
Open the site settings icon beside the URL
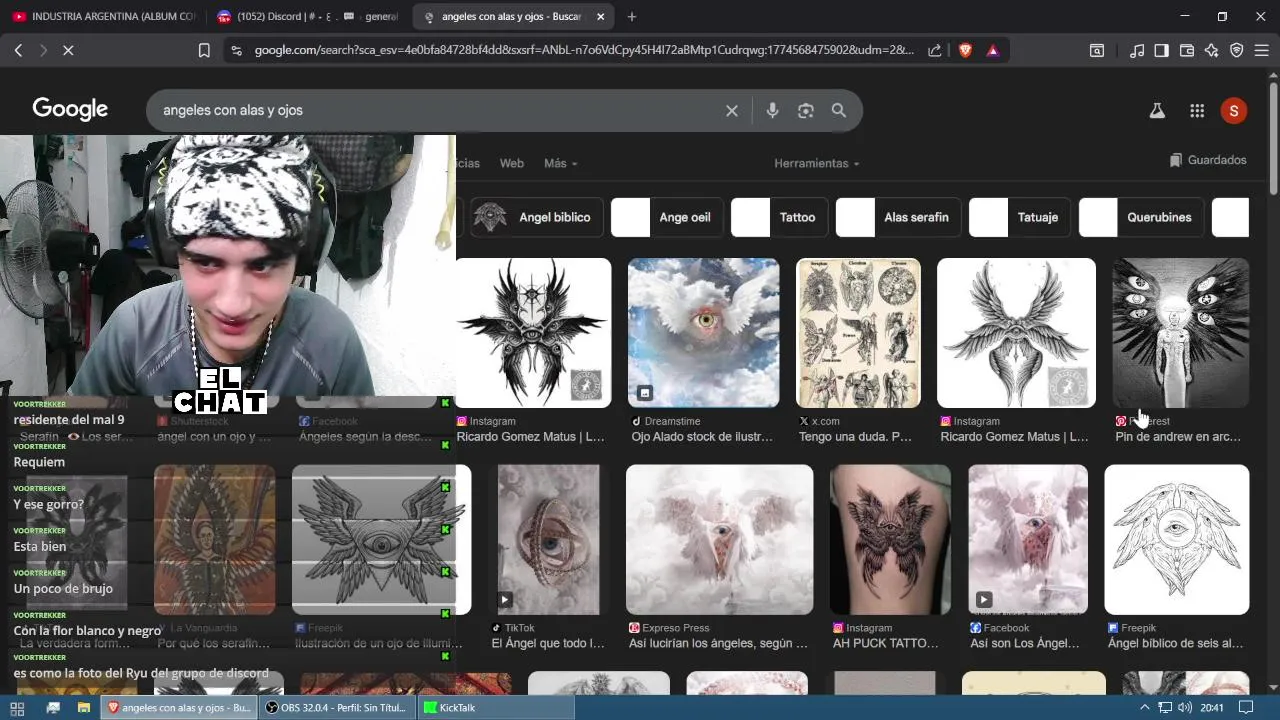tap(236, 50)
